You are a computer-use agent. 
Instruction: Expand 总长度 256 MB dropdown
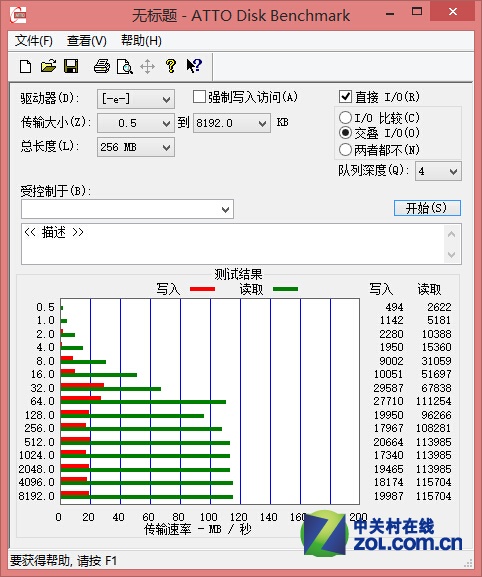(x=136, y=148)
